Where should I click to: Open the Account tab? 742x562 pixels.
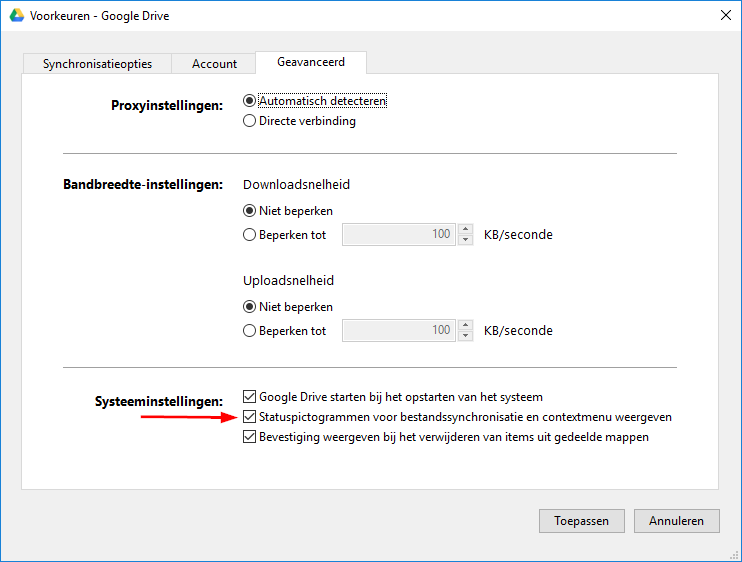tap(214, 64)
